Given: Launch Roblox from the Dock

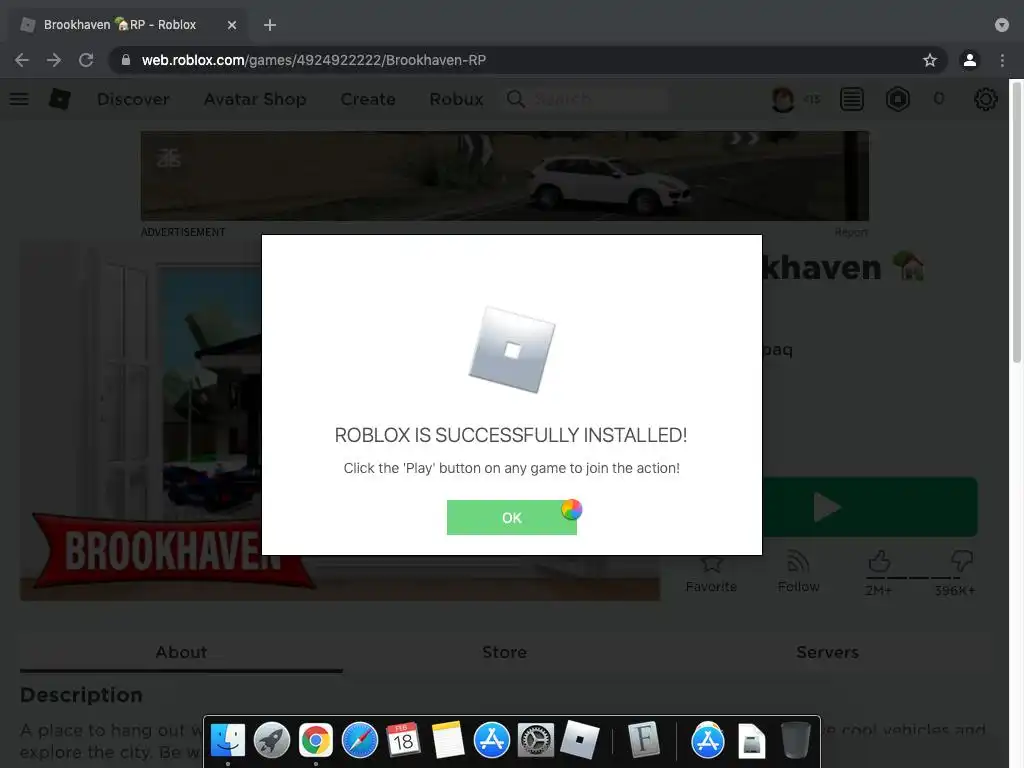Looking at the screenshot, I should pyautogui.click(x=579, y=740).
